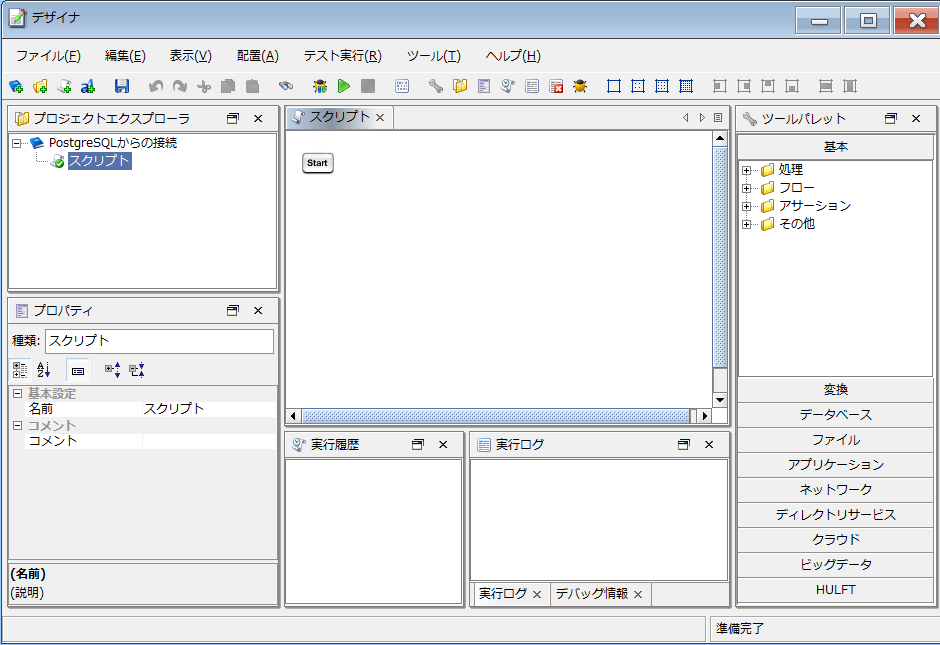Open the tab list dropdown in the script editor
The image size is (940, 645).
pos(718,117)
